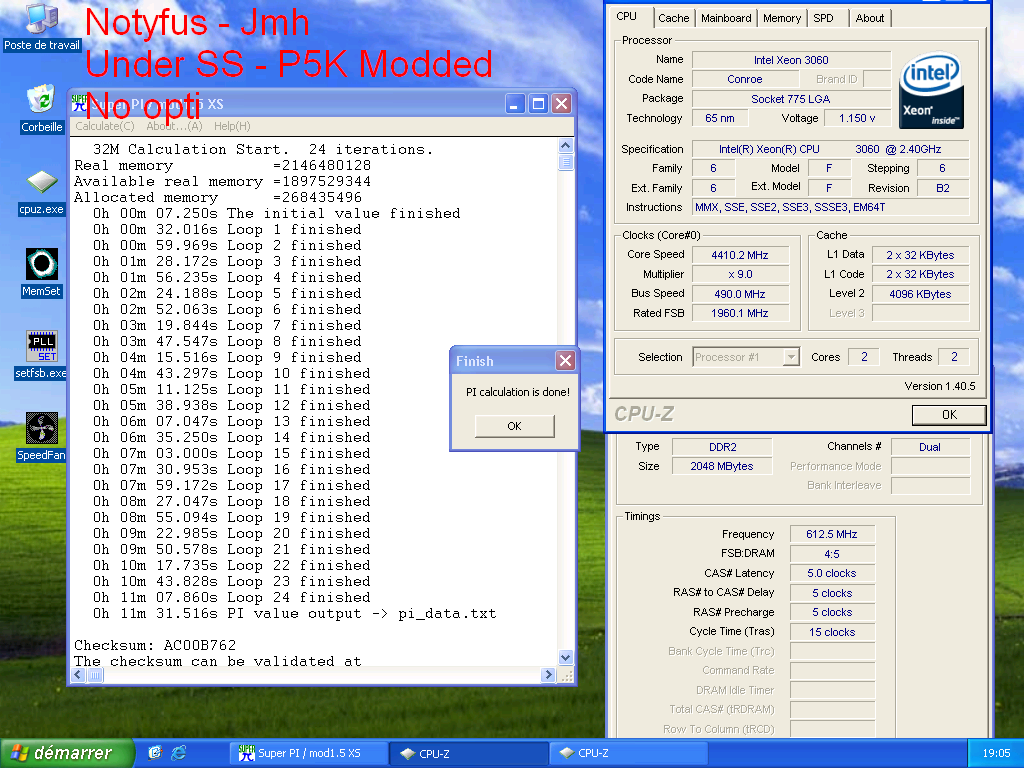
Task: Click the Bus Speed value 490.0 MHz
Action: tap(740, 294)
